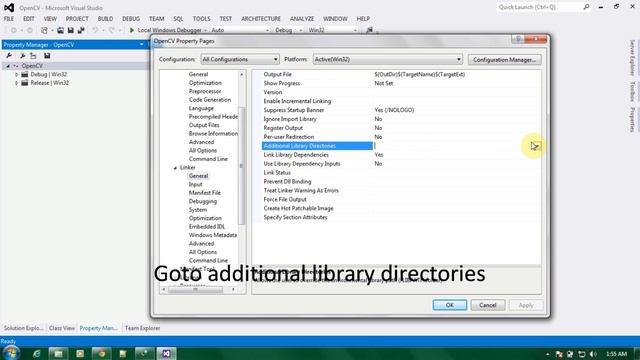Screen dimensions: 640x360
Task: Click the icon right of the Win32 toolbar dropdown
Action: pos(369,30)
